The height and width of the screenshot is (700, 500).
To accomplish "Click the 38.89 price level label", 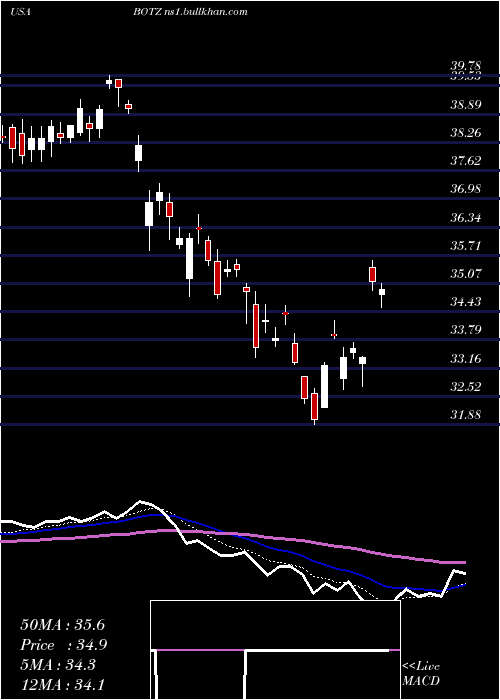I will pos(466,105).
